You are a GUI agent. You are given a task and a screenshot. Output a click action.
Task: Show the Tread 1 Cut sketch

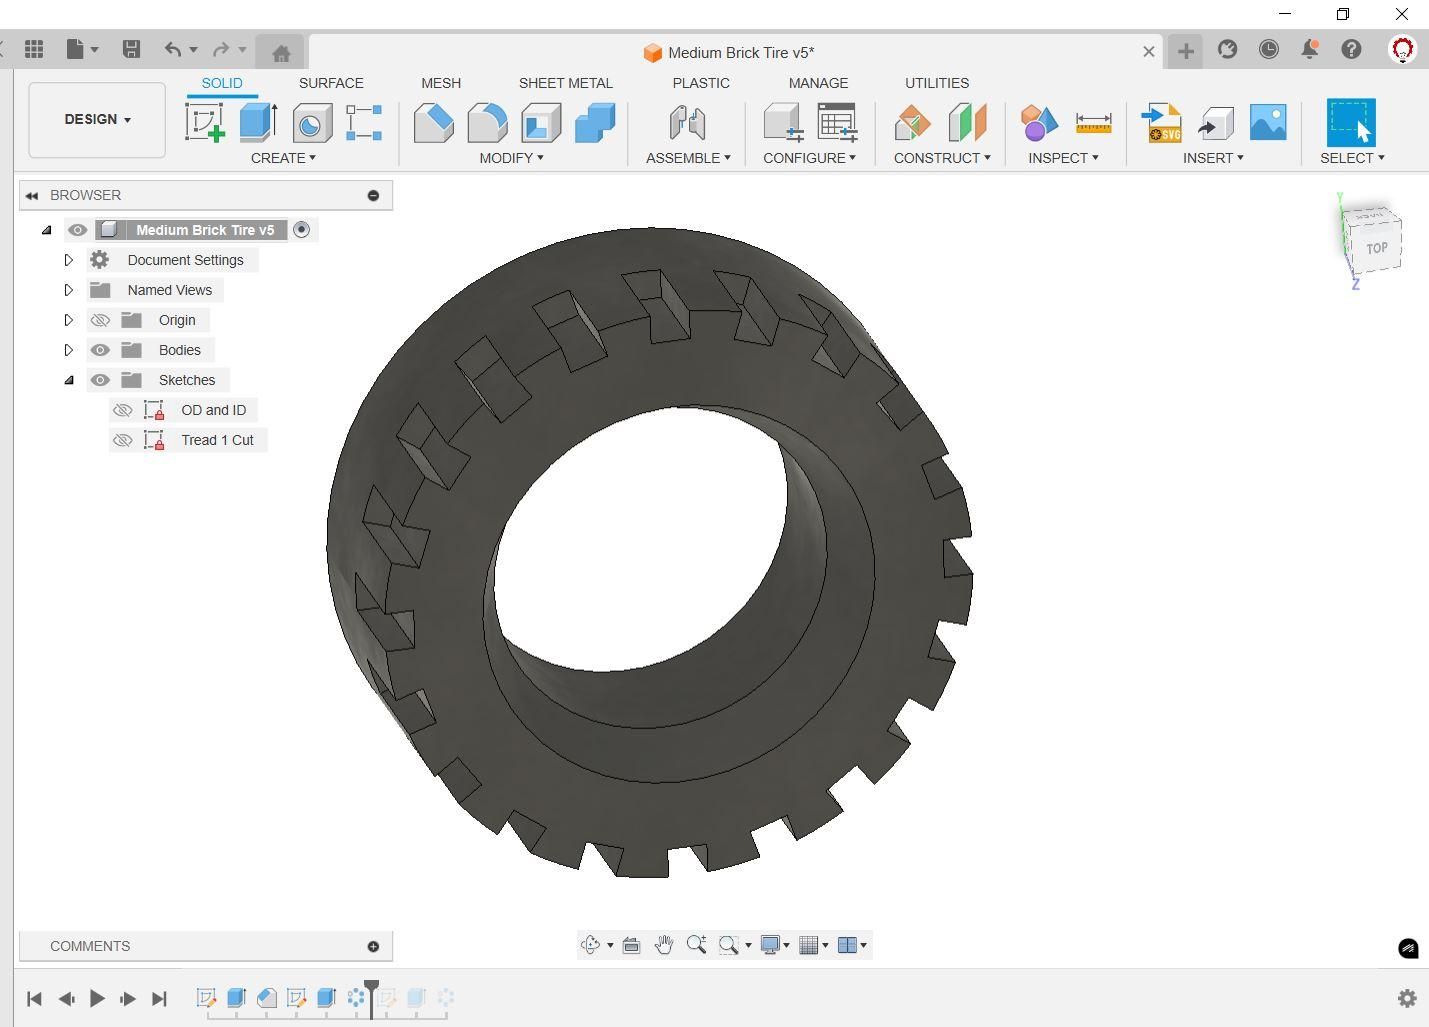tap(122, 440)
